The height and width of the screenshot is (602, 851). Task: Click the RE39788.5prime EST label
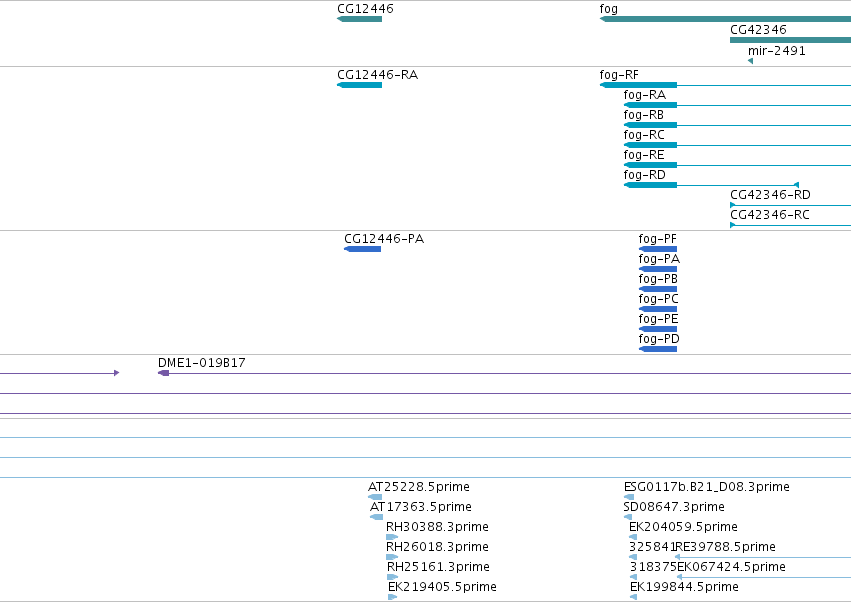[x=725, y=547]
